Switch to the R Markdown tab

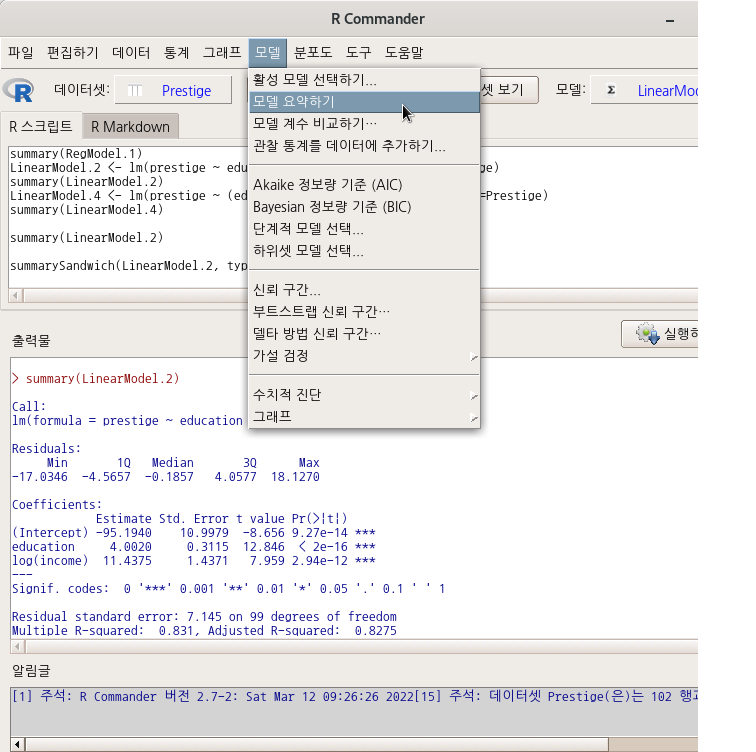click(130, 127)
